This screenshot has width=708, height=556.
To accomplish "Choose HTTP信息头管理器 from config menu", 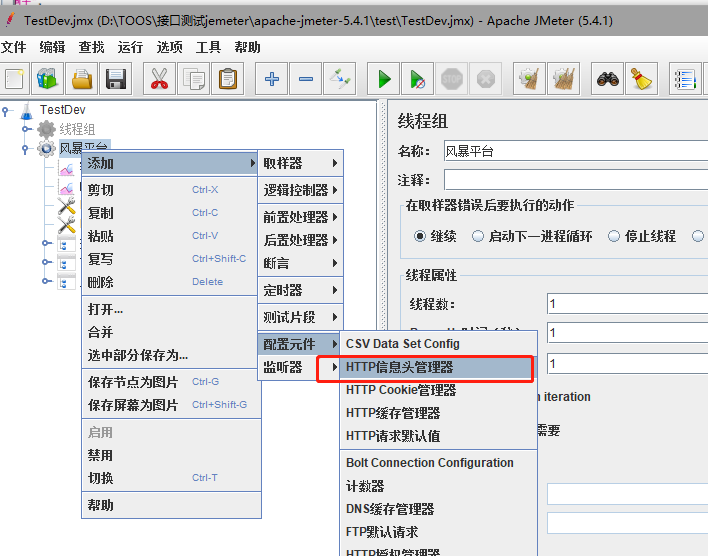I will [x=438, y=367].
